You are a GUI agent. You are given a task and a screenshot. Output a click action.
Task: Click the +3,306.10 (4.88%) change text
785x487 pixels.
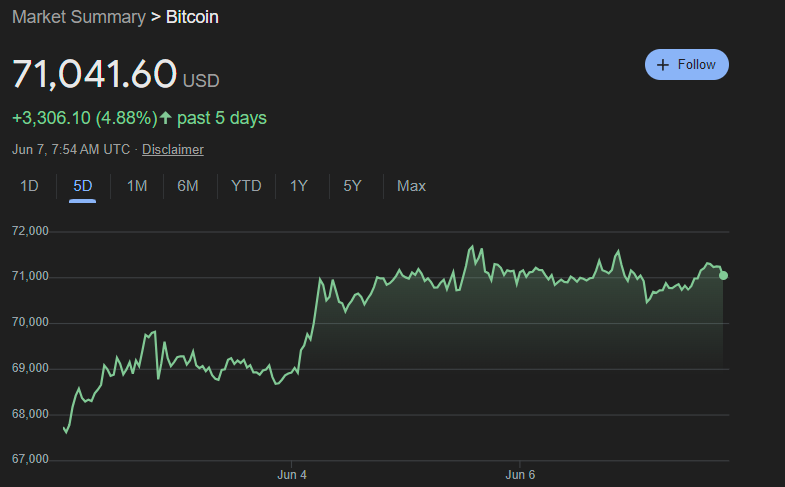(x=85, y=118)
